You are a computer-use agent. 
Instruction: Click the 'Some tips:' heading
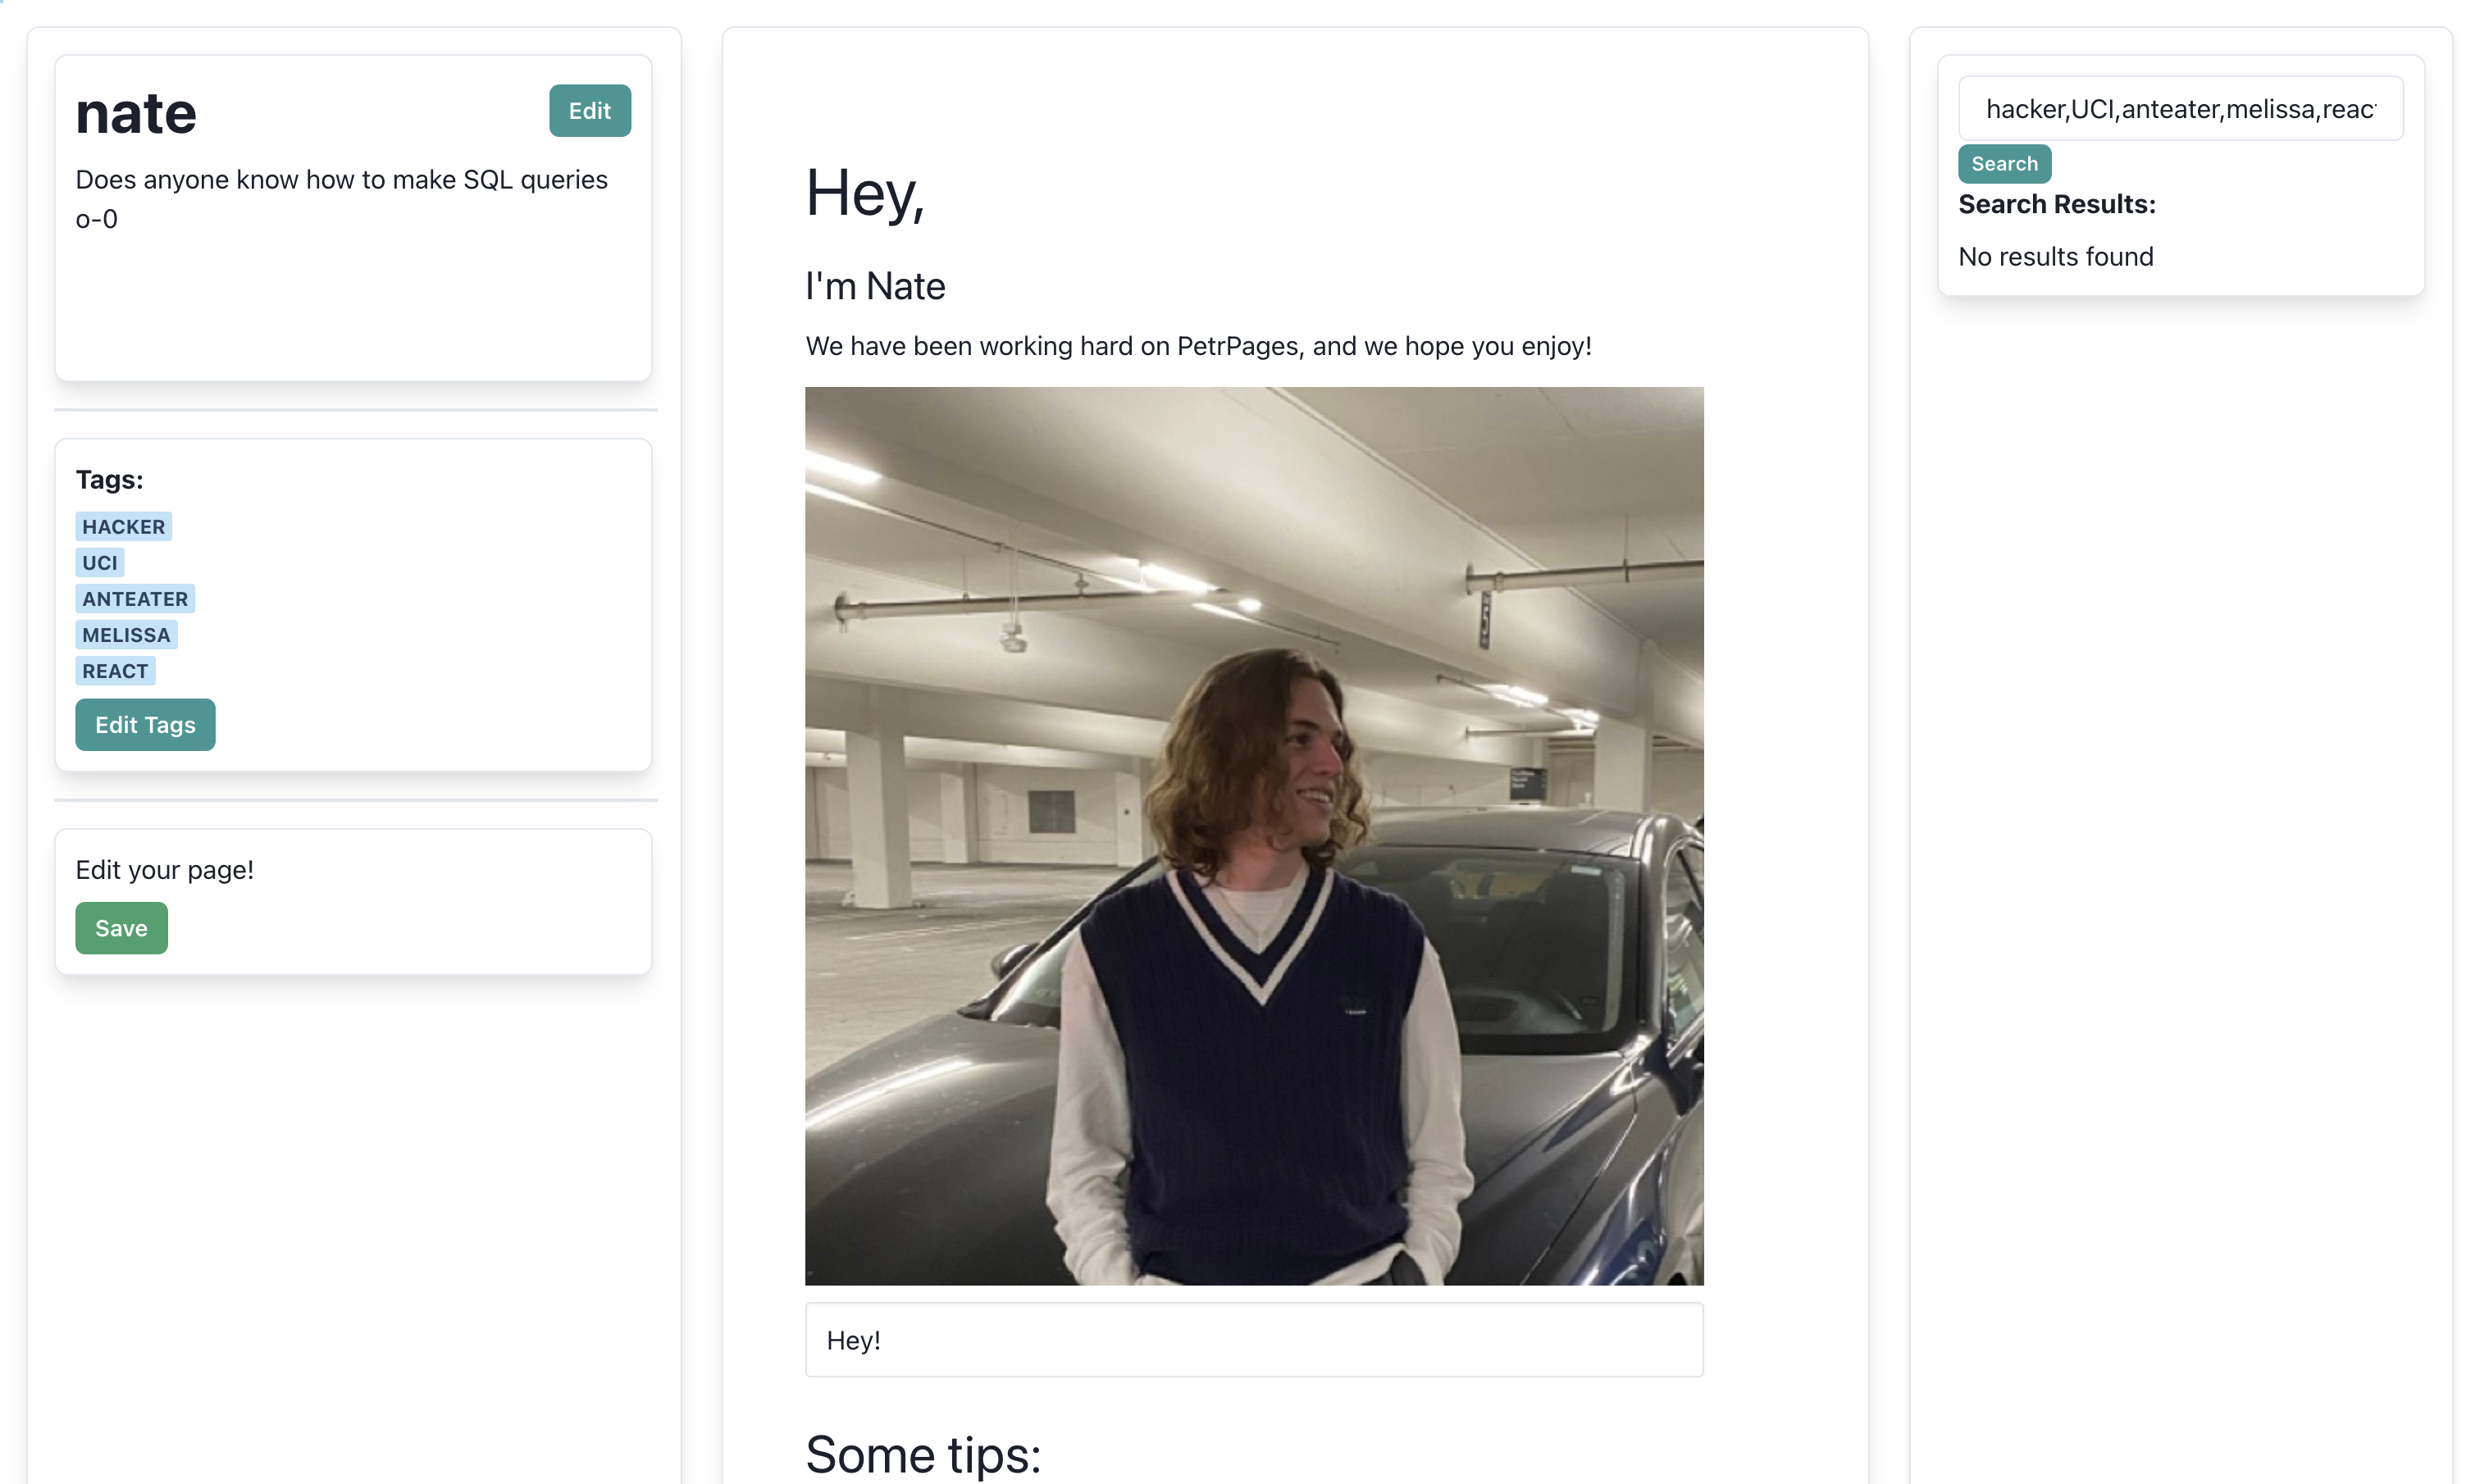(922, 1453)
